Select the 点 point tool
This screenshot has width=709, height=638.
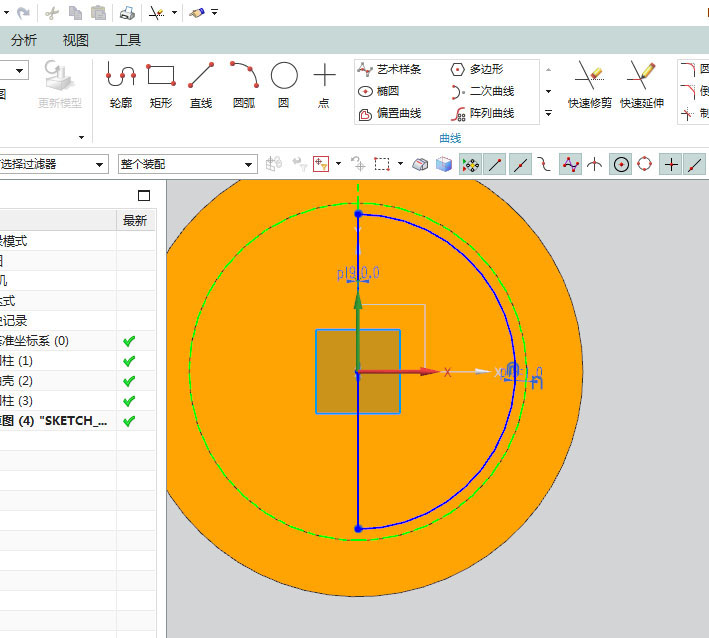click(x=324, y=85)
